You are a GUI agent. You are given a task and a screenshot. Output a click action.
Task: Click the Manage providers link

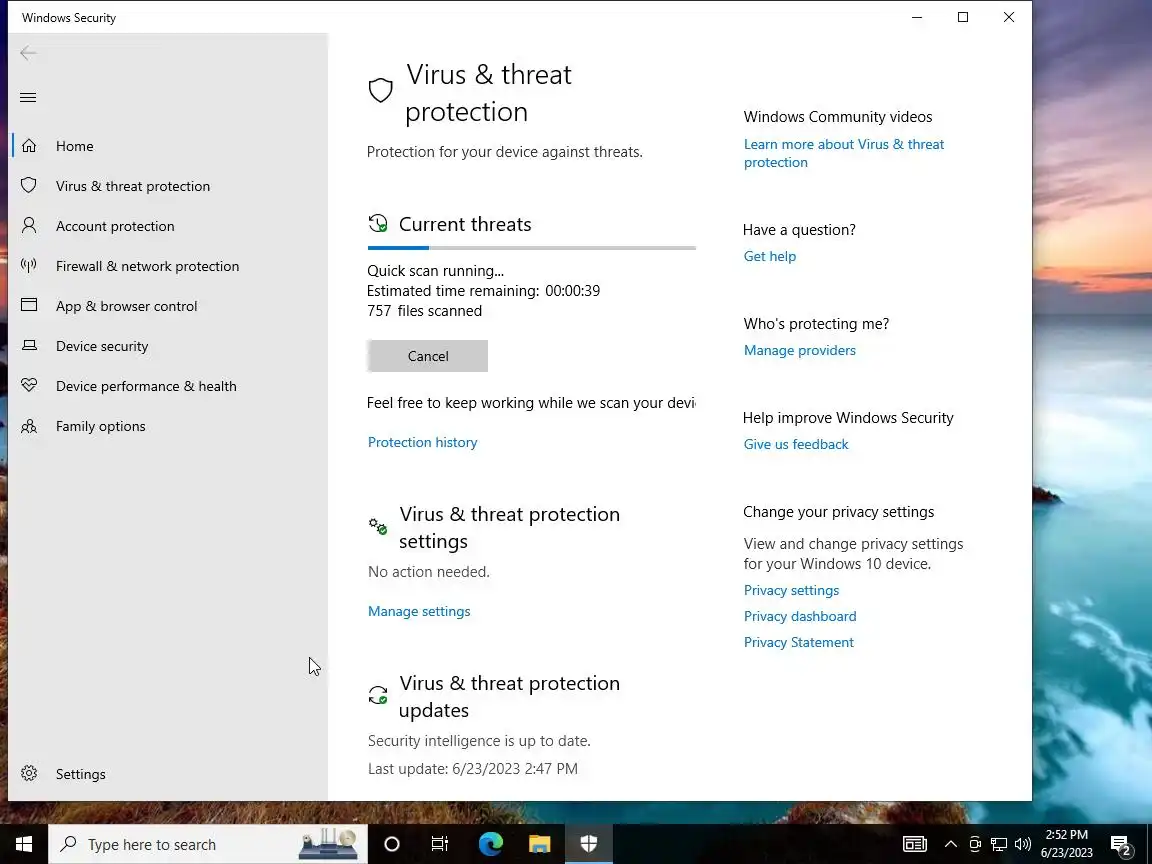coord(799,350)
